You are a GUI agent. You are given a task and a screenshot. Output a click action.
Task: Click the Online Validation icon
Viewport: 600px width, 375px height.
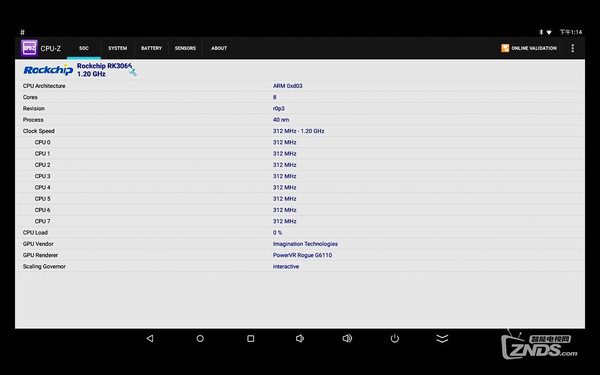(505, 48)
